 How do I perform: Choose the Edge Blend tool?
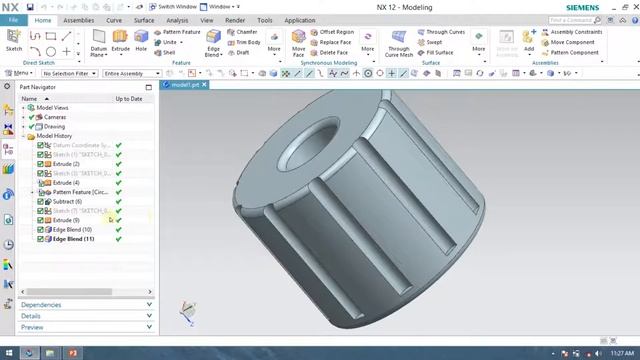click(x=213, y=43)
